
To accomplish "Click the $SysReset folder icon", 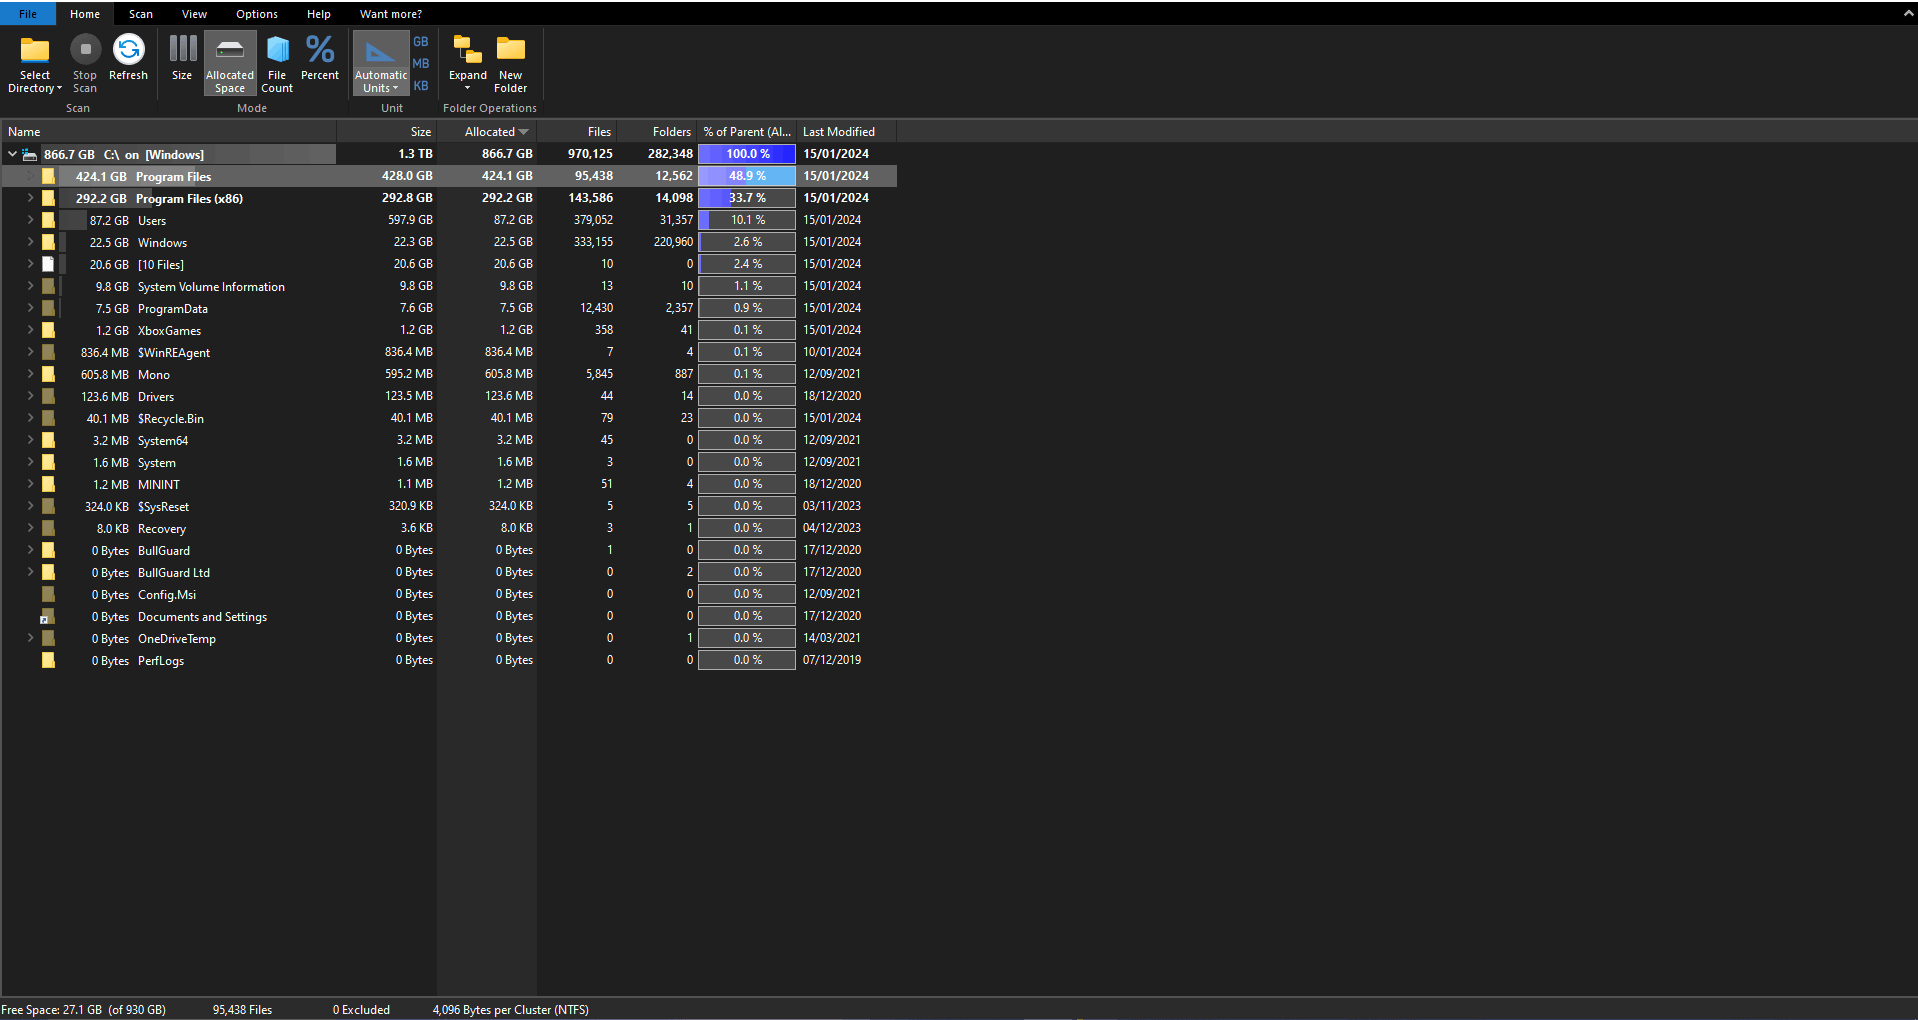I will (x=48, y=506).
